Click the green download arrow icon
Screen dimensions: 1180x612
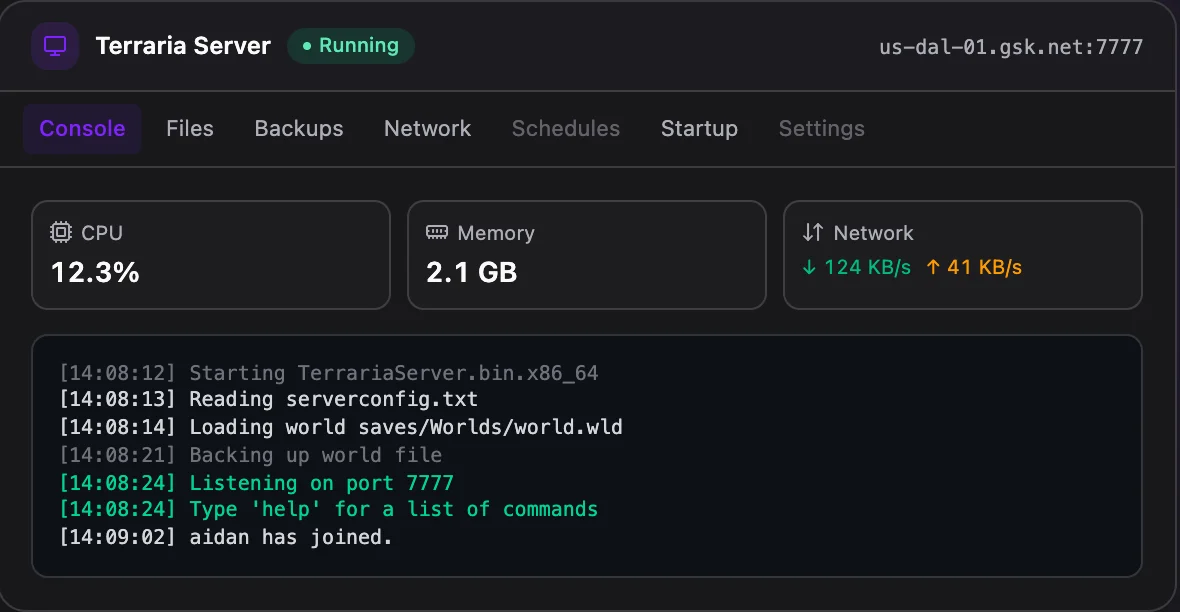click(x=809, y=267)
